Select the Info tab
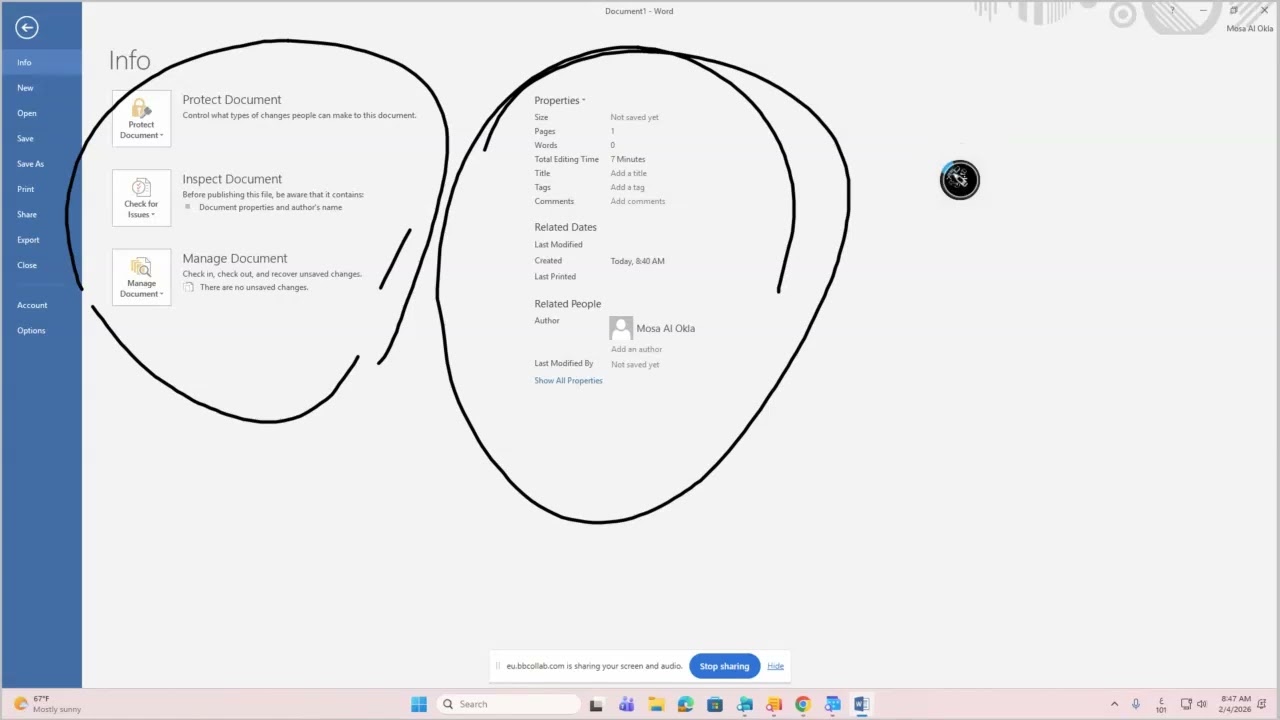Viewport: 1280px width, 720px height. point(41,62)
